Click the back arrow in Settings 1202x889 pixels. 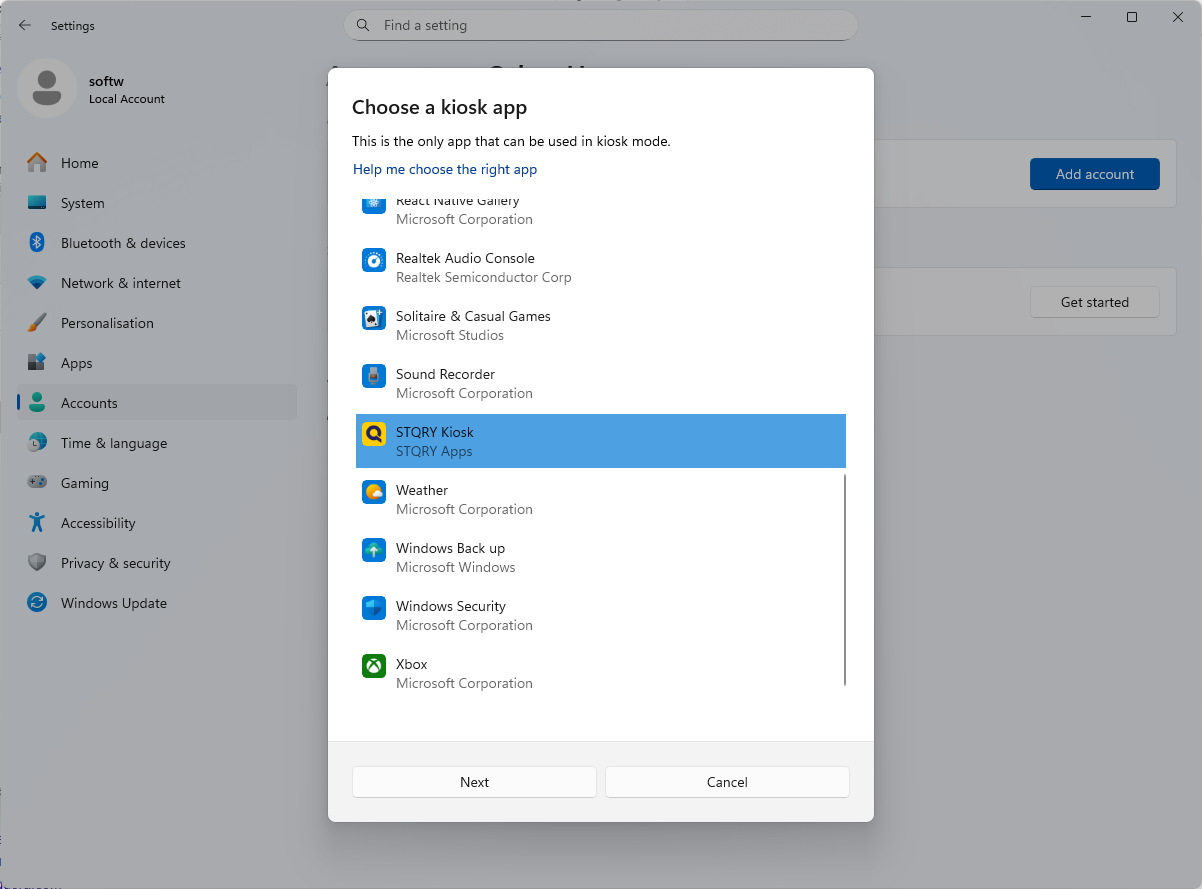click(x=24, y=25)
